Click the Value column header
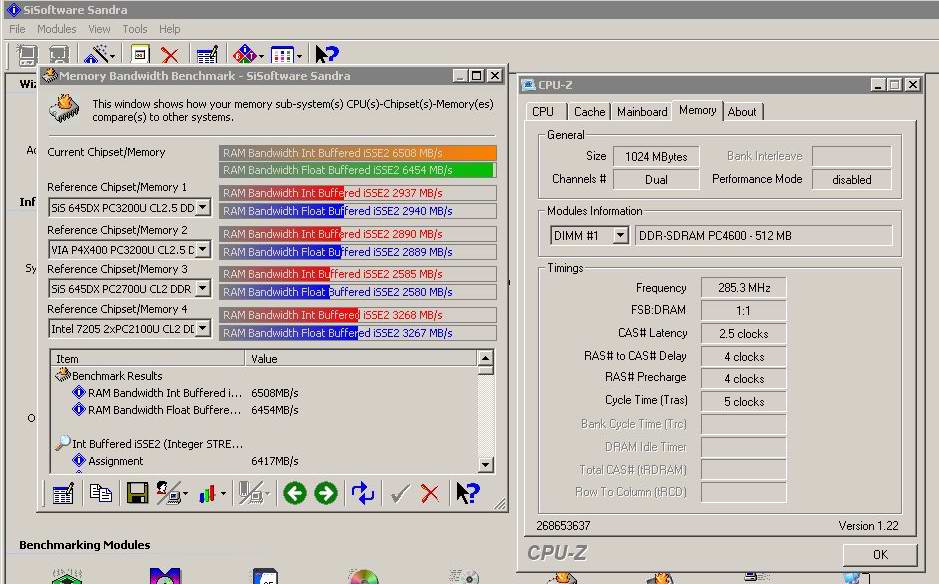The width and height of the screenshot is (939, 584). click(361, 359)
